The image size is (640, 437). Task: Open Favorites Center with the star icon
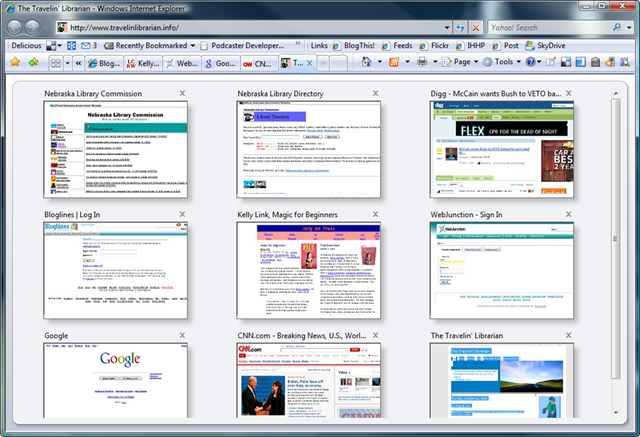15,62
